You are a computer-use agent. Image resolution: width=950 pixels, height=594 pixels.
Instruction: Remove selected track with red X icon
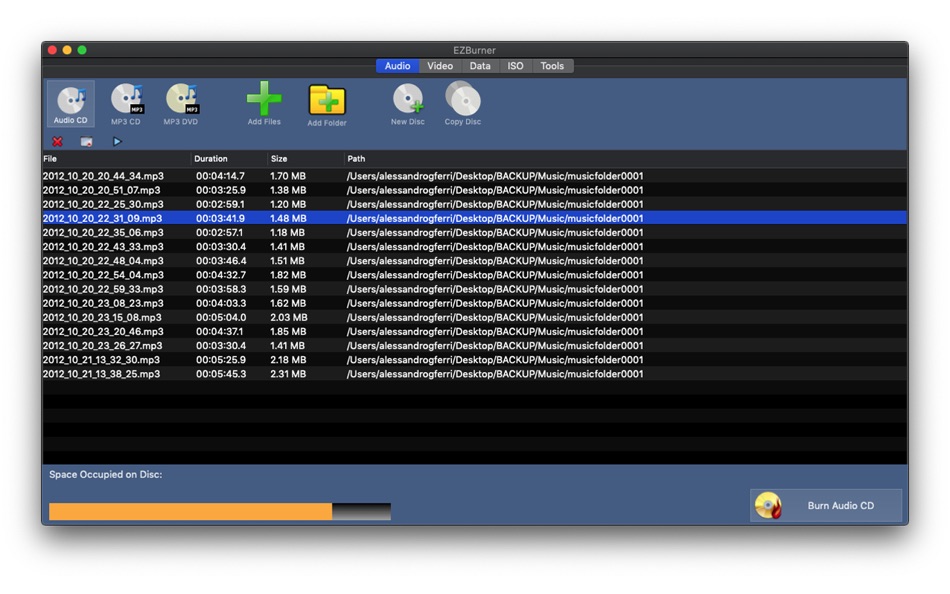[x=58, y=142]
